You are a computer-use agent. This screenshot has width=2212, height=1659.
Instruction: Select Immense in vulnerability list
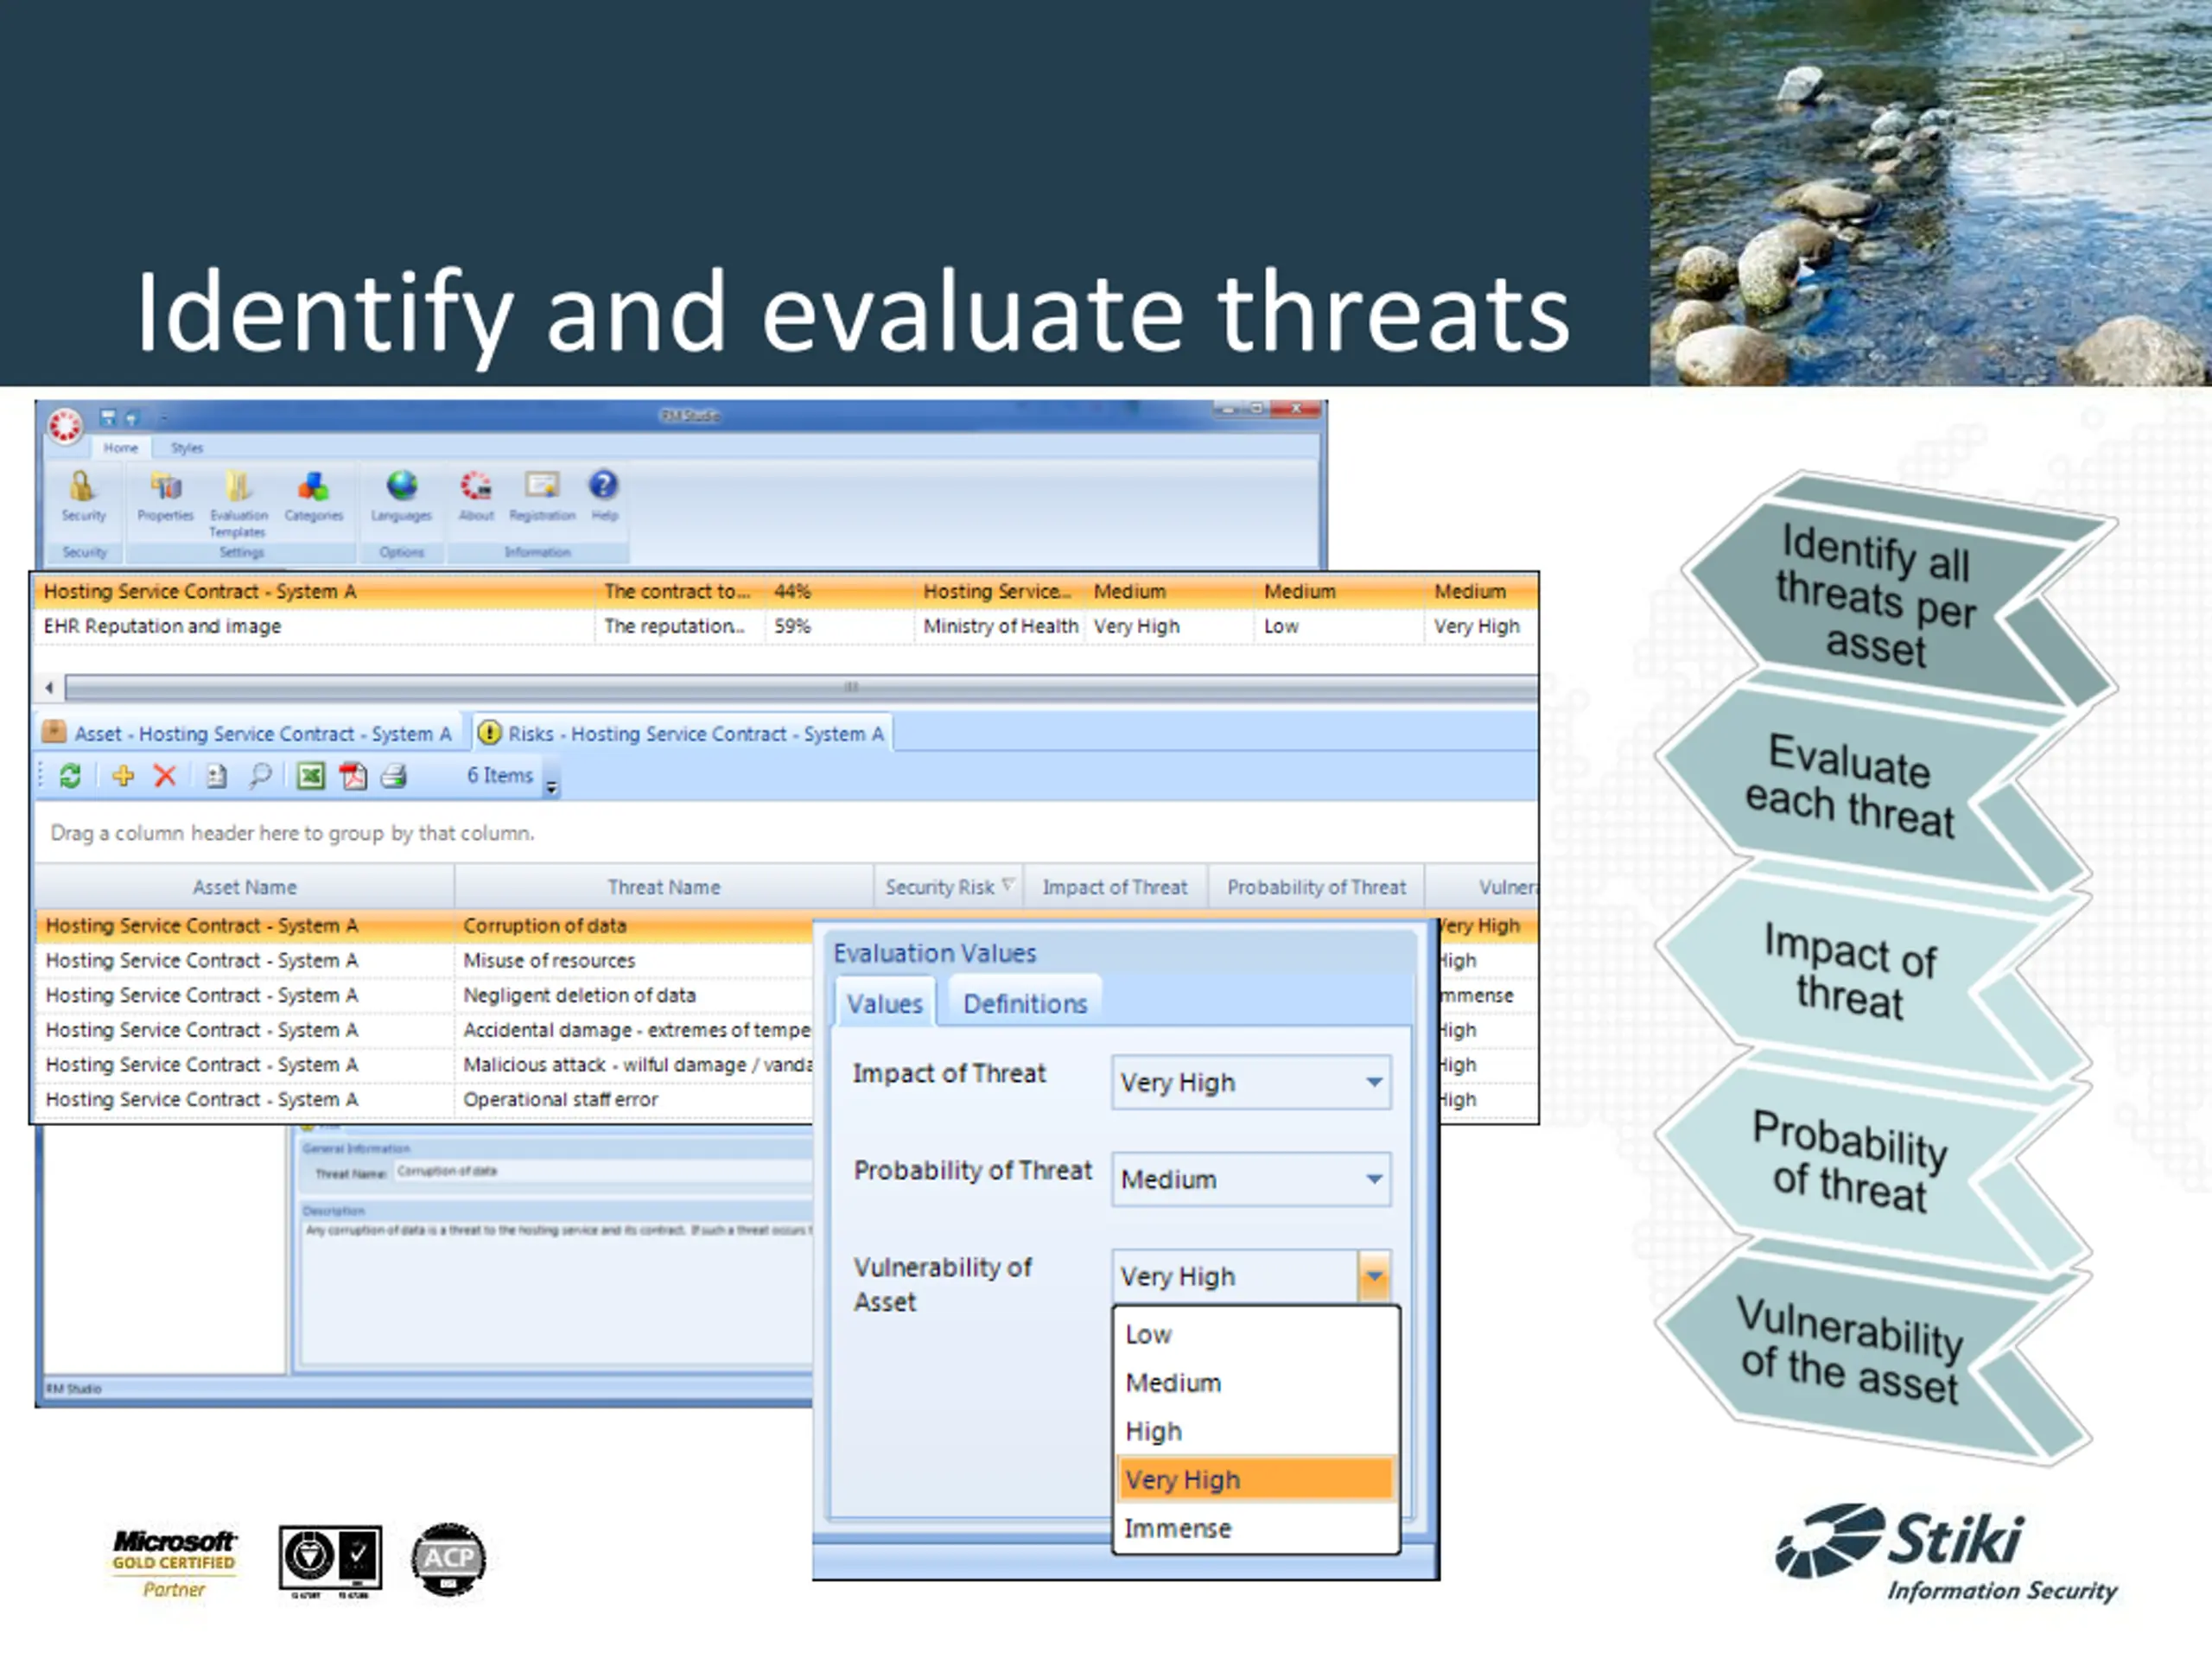point(1178,1528)
